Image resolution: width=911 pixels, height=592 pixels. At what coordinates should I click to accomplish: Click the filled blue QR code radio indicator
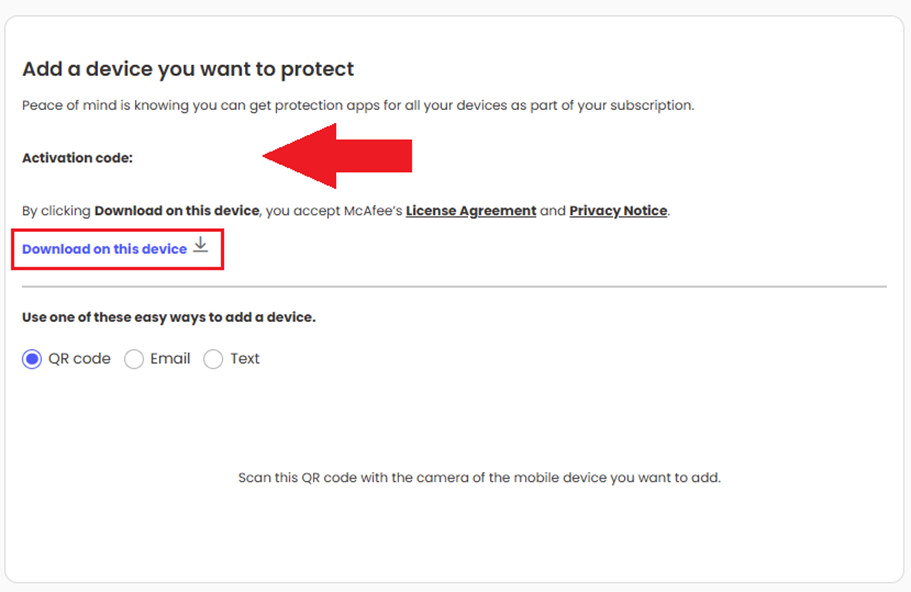(x=31, y=358)
